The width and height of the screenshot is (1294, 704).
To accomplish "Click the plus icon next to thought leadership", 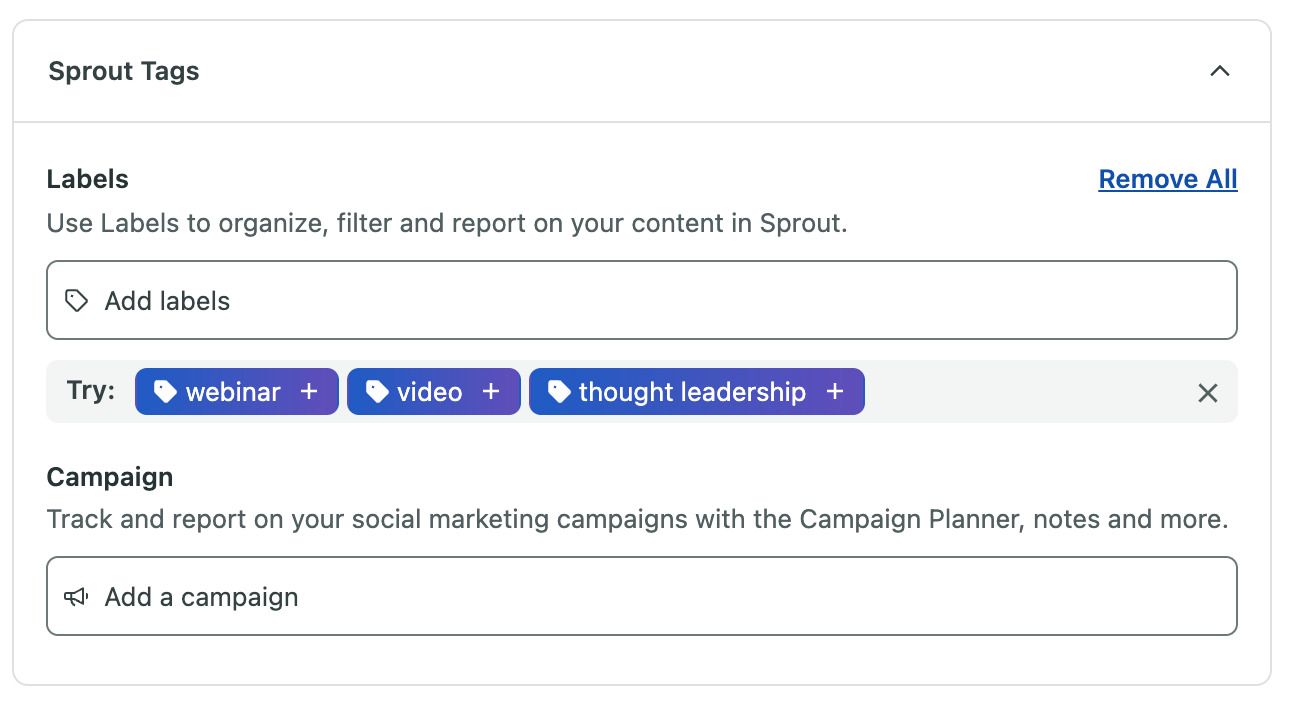I will (x=834, y=392).
